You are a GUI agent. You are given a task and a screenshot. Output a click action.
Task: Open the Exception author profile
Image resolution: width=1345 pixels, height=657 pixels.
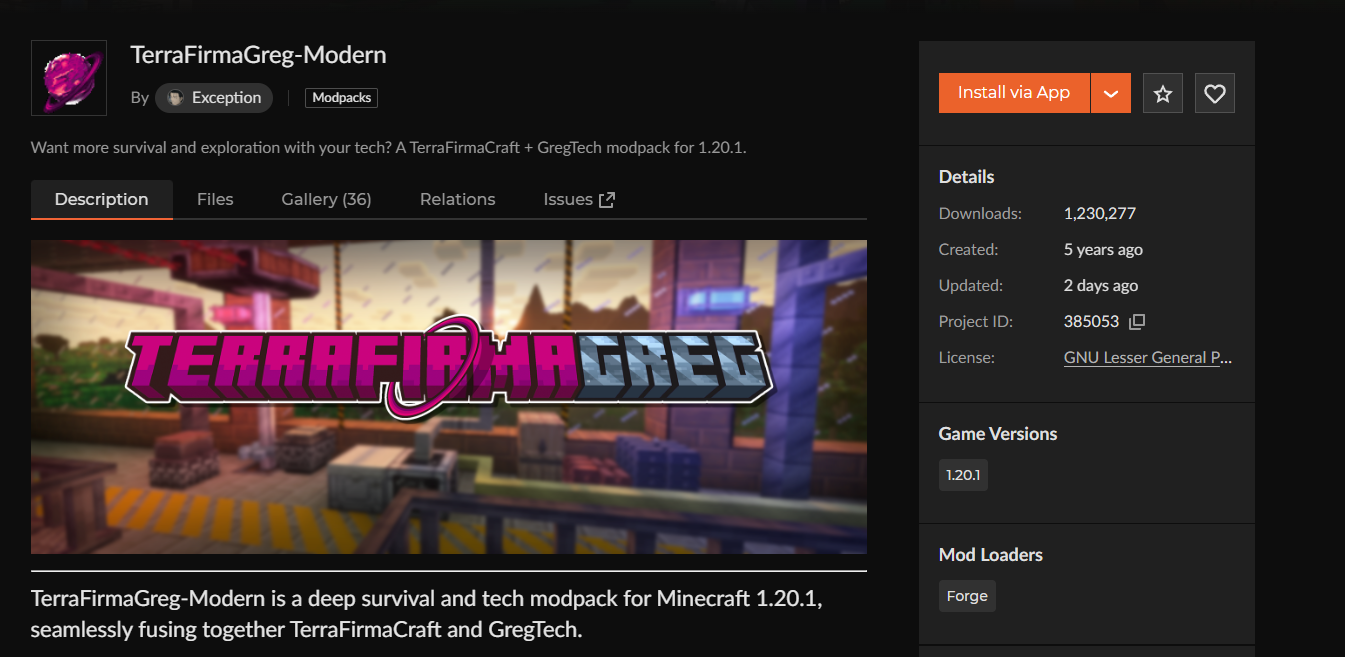tap(214, 98)
